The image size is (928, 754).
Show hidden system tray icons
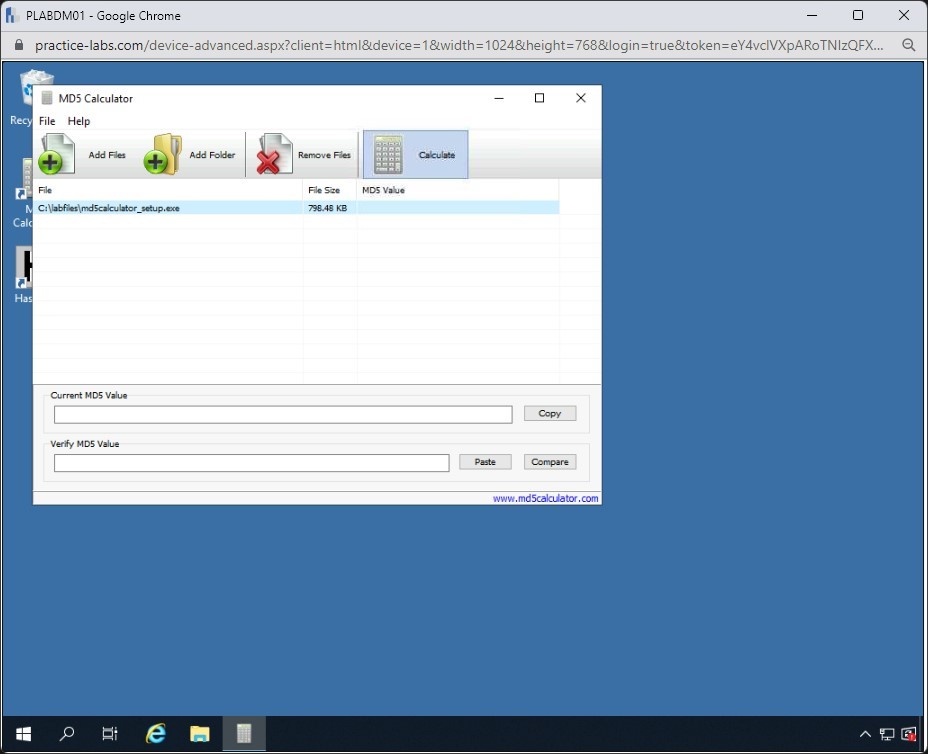[865, 734]
